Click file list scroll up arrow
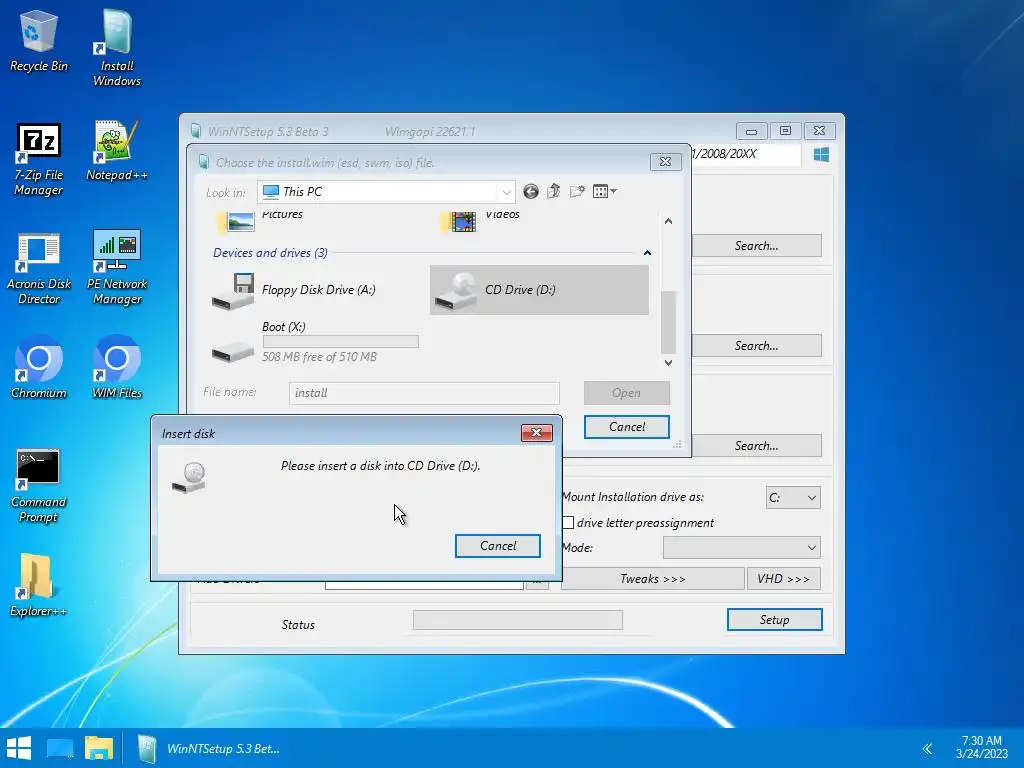Image resolution: width=1024 pixels, height=768 pixels. point(668,221)
